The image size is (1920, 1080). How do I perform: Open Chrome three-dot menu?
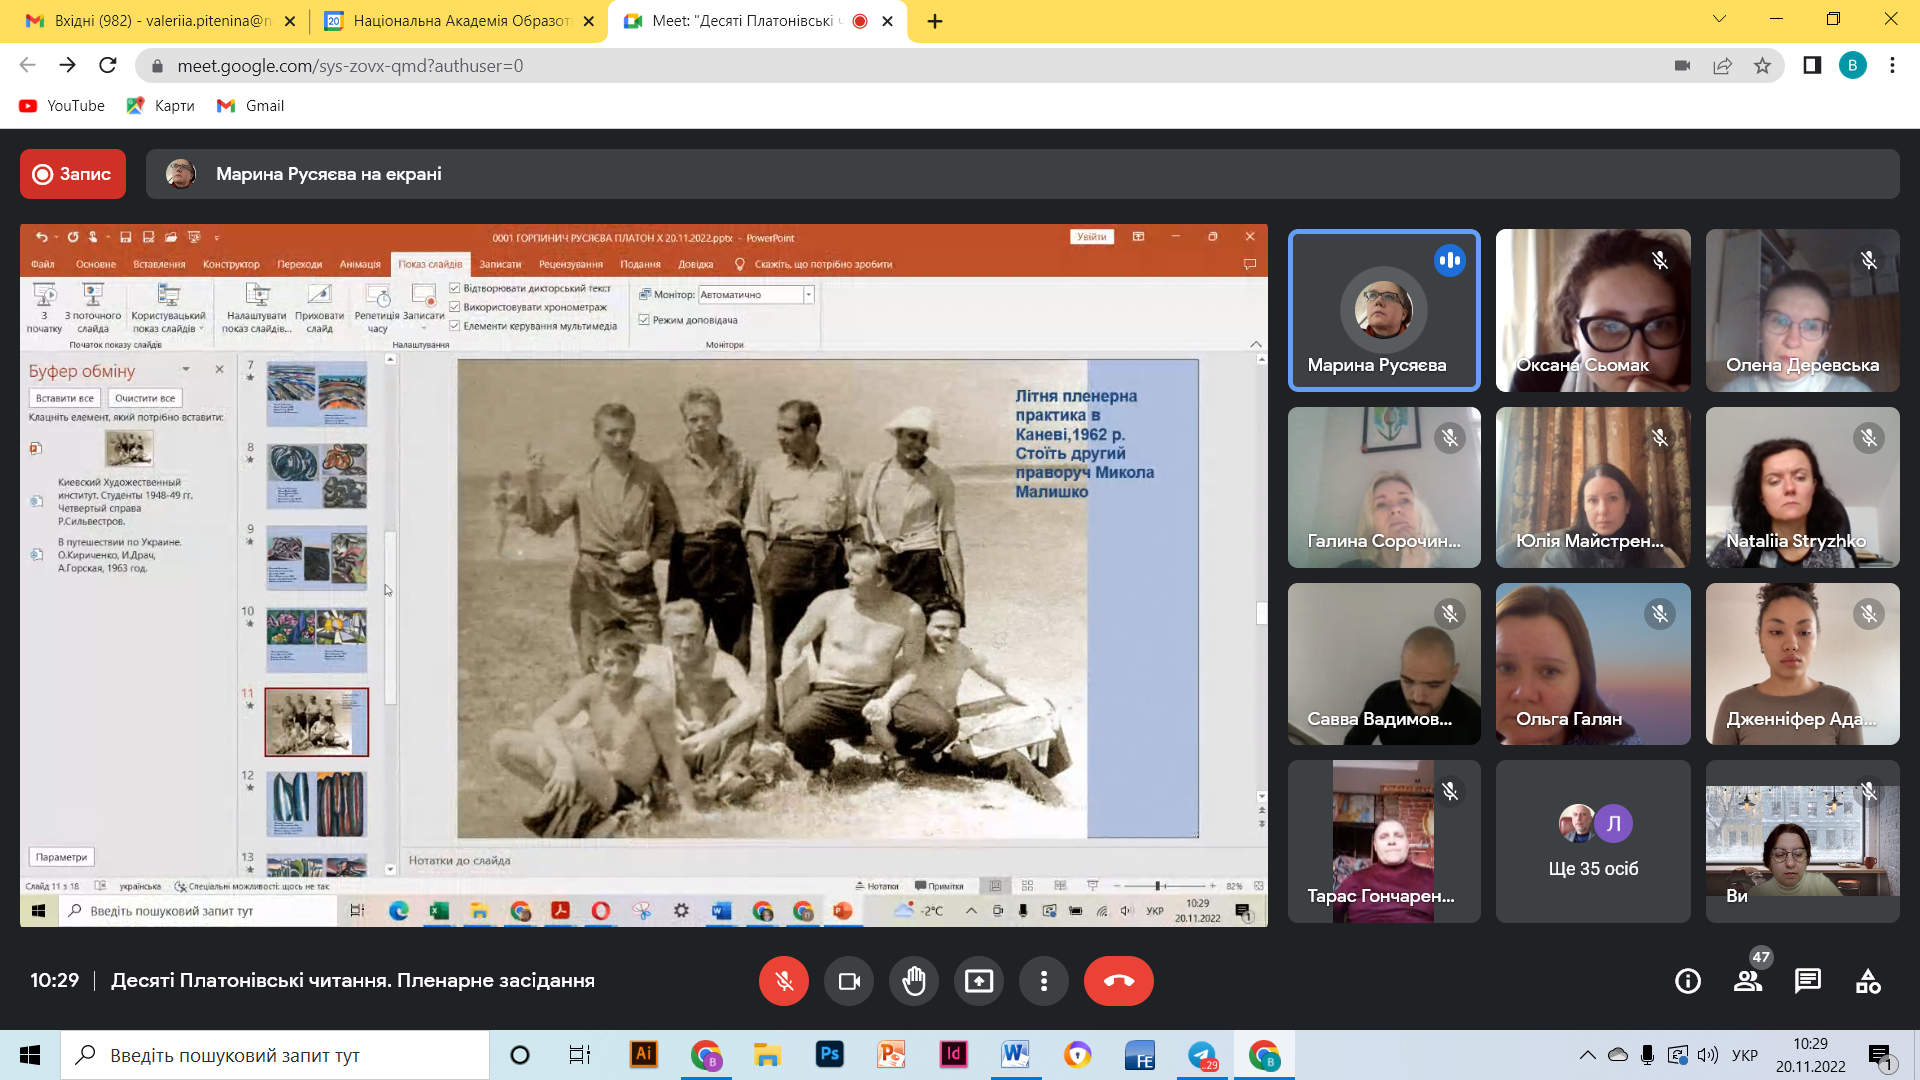[1892, 66]
